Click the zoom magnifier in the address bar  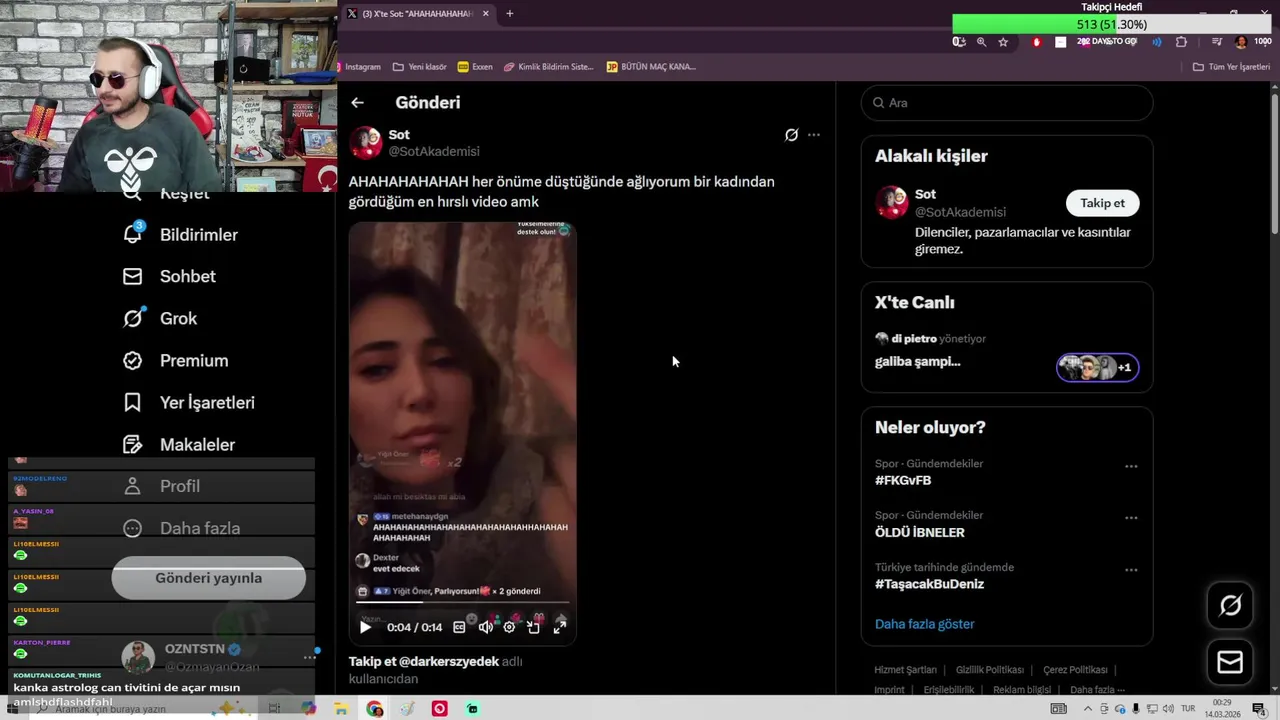(981, 42)
